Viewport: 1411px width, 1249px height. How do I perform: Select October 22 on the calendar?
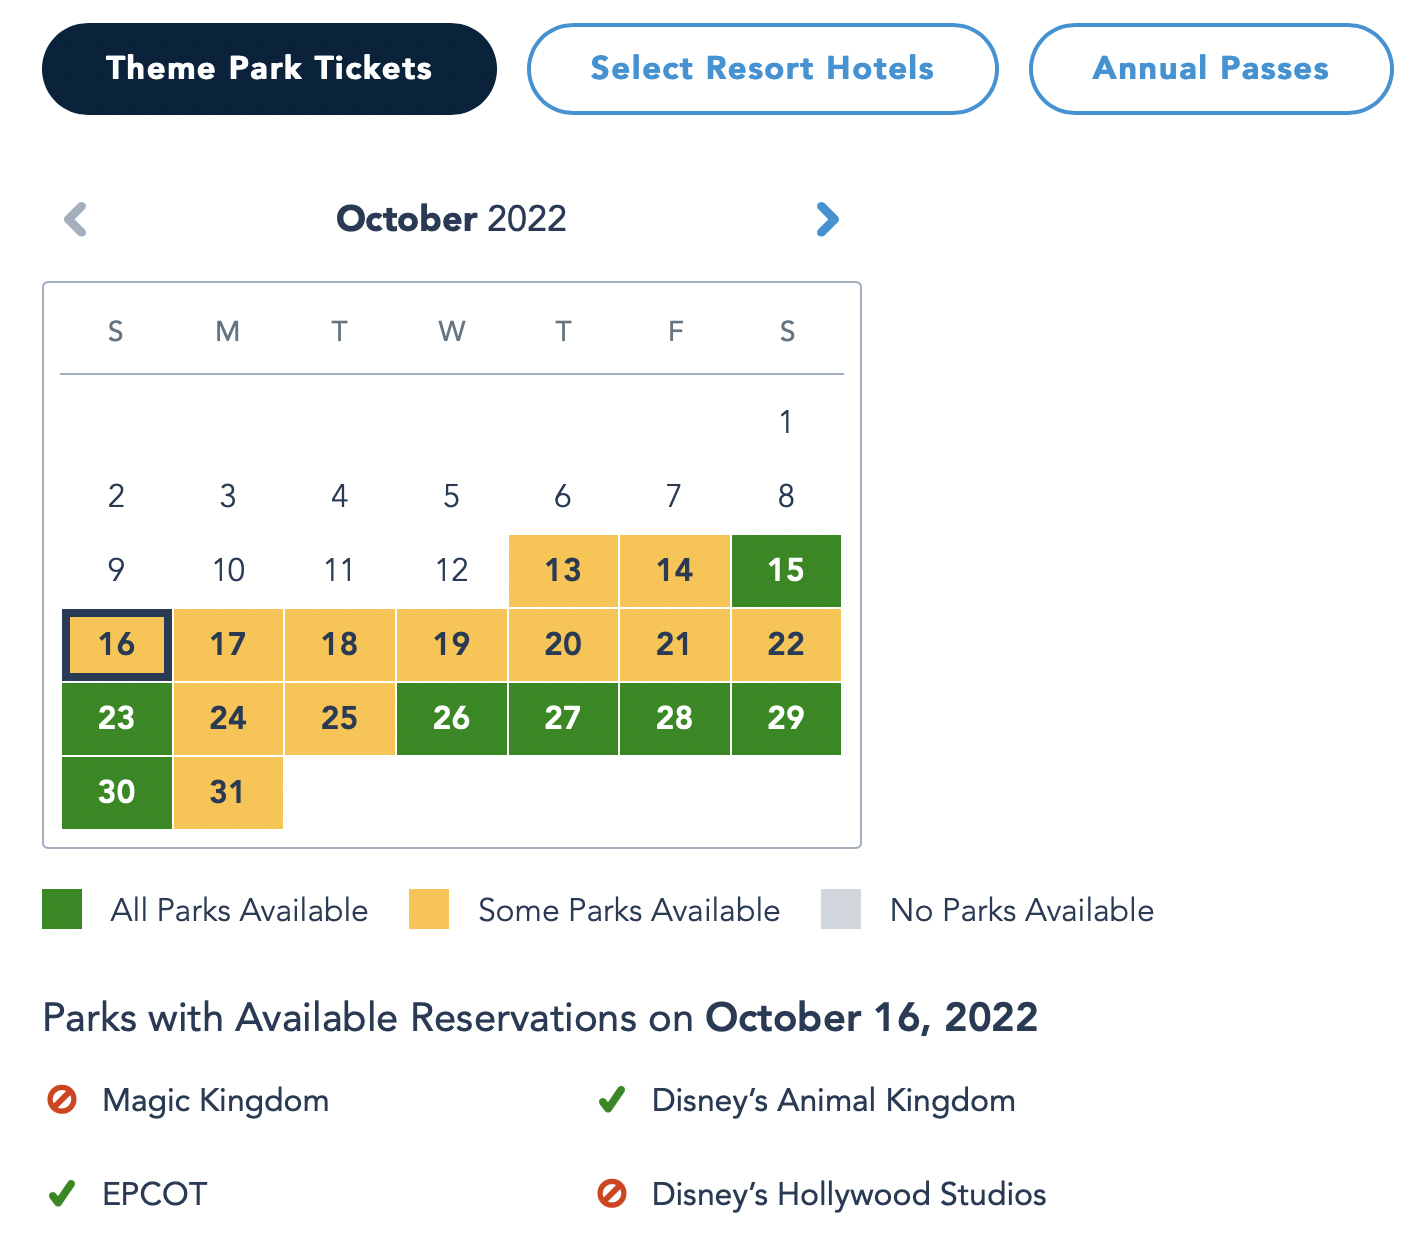click(x=786, y=645)
